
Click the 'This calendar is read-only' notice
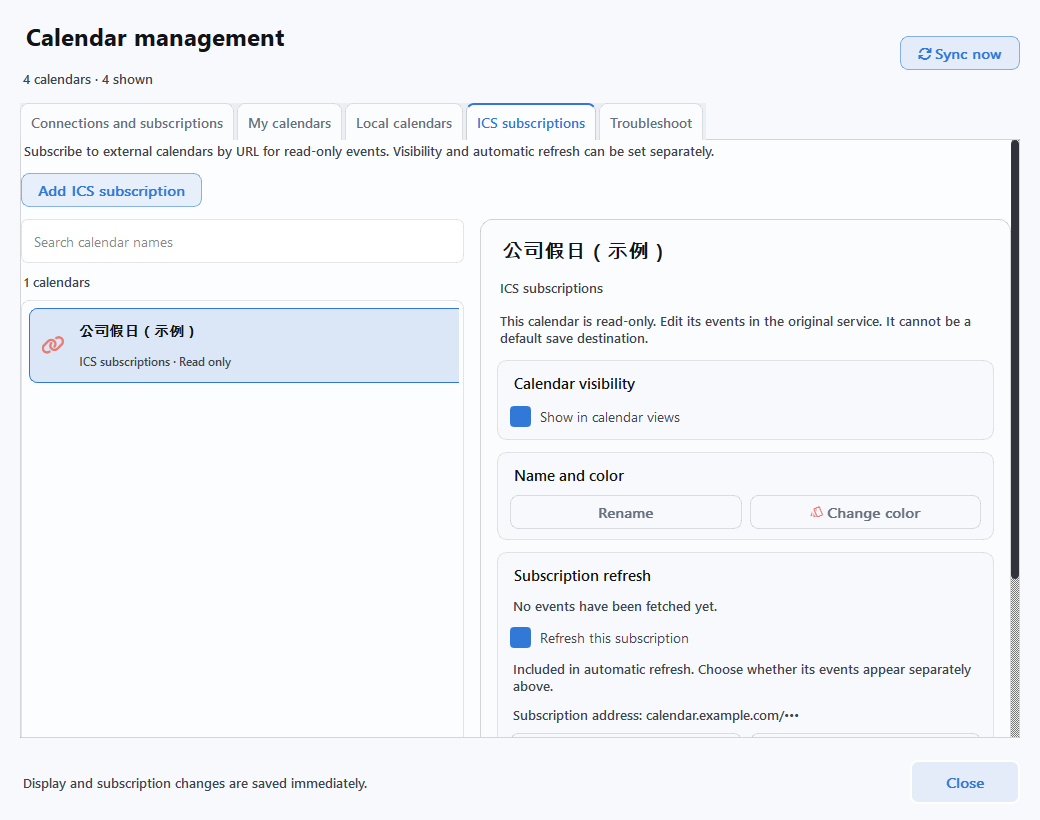(x=736, y=330)
